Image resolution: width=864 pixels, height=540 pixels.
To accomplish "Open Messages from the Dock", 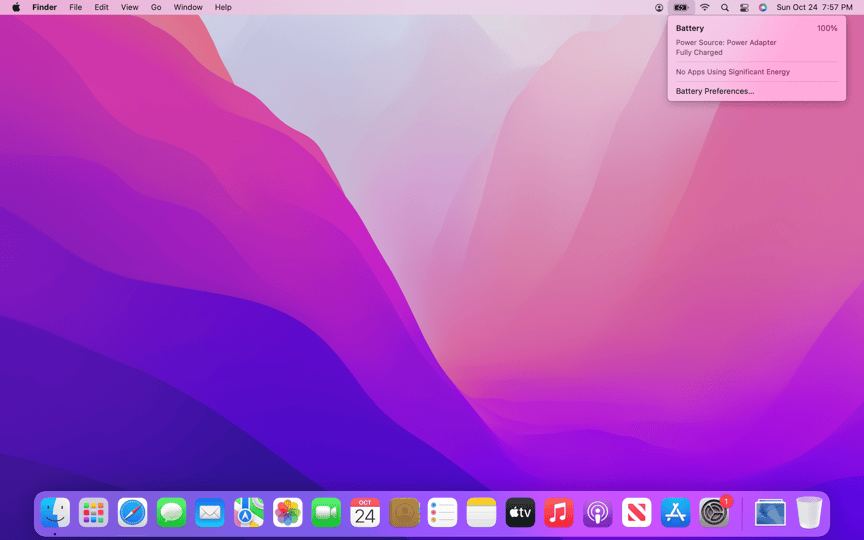I will point(171,513).
